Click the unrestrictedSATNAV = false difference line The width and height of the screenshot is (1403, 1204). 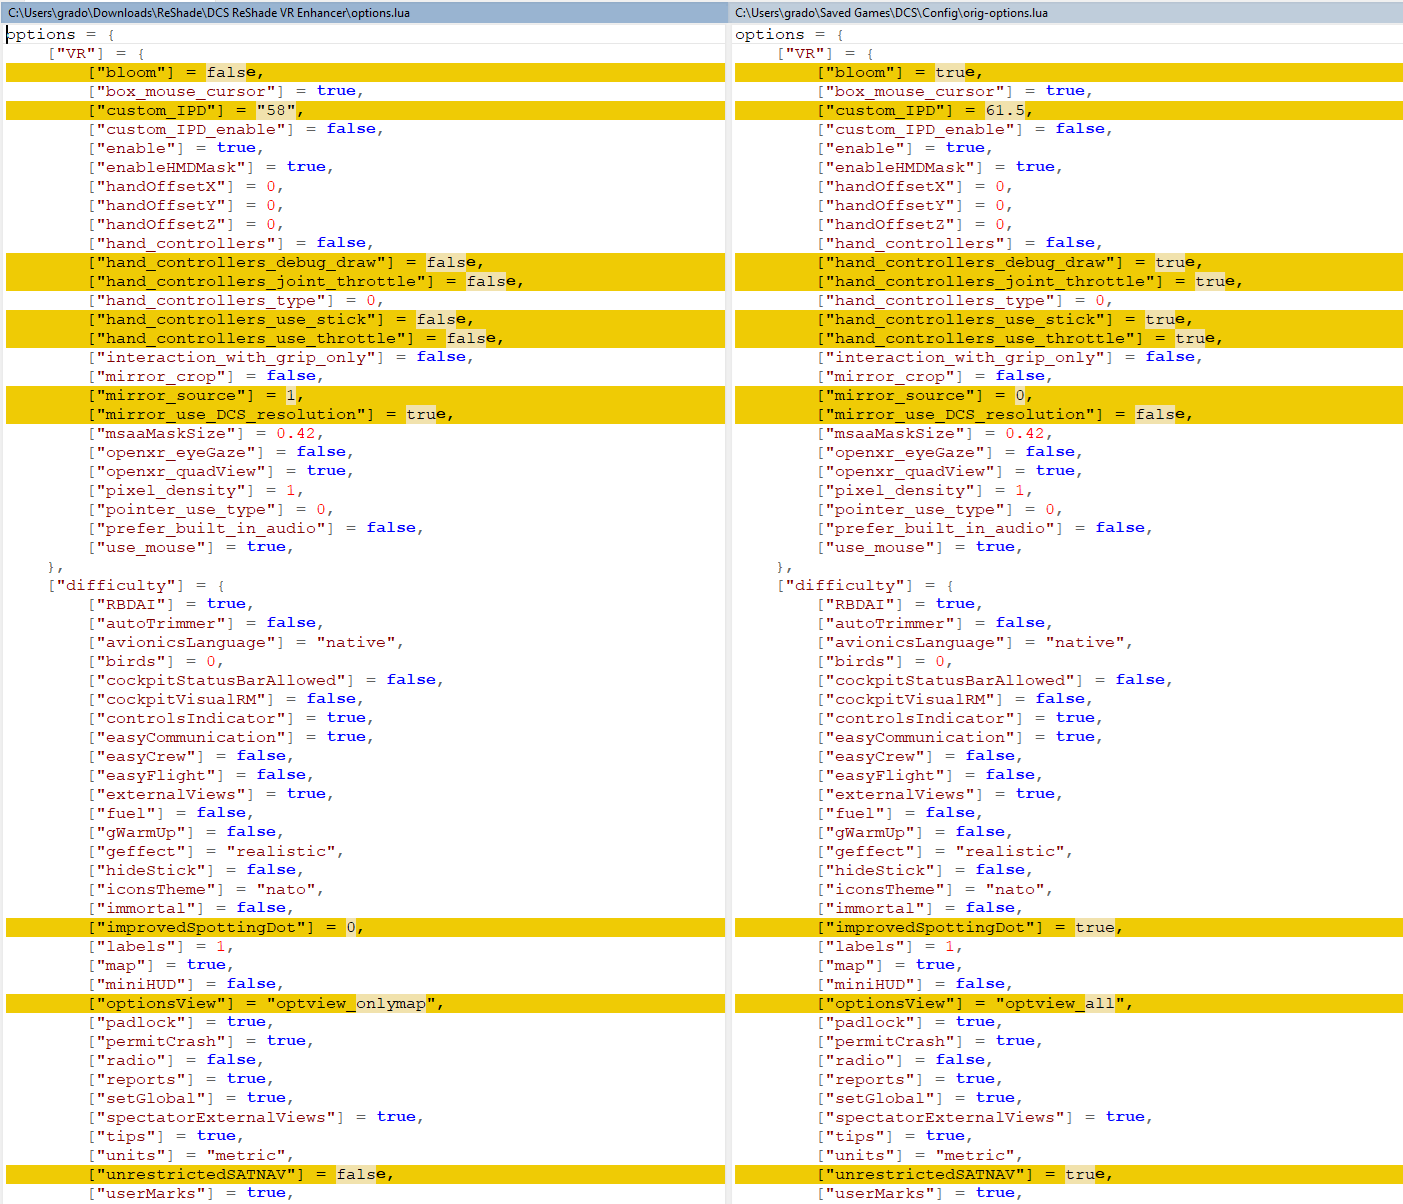[x=365, y=1174]
